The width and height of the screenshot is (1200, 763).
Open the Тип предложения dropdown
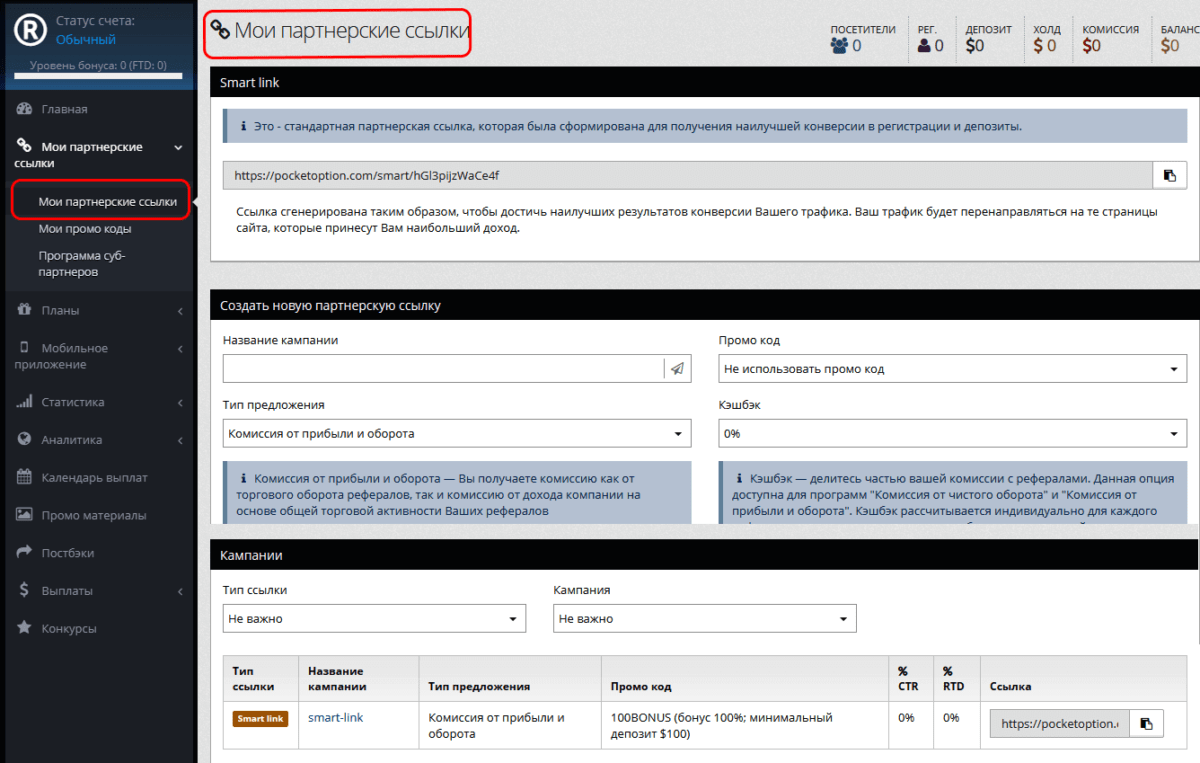pyautogui.click(x=456, y=434)
